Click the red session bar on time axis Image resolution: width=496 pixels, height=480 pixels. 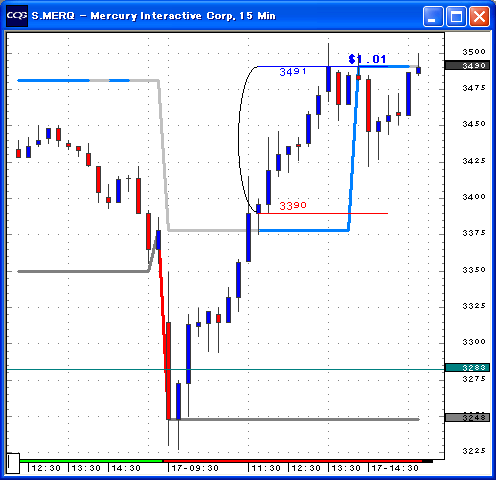click(x=293, y=461)
